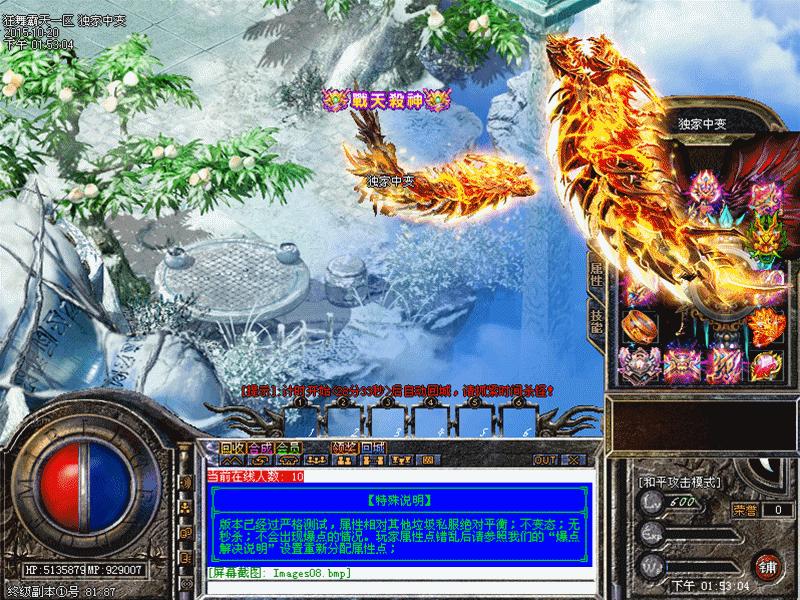Click the three-figure group icon in toolbar
Image resolution: width=800 pixels, height=600 pixels.
tap(316, 460)
